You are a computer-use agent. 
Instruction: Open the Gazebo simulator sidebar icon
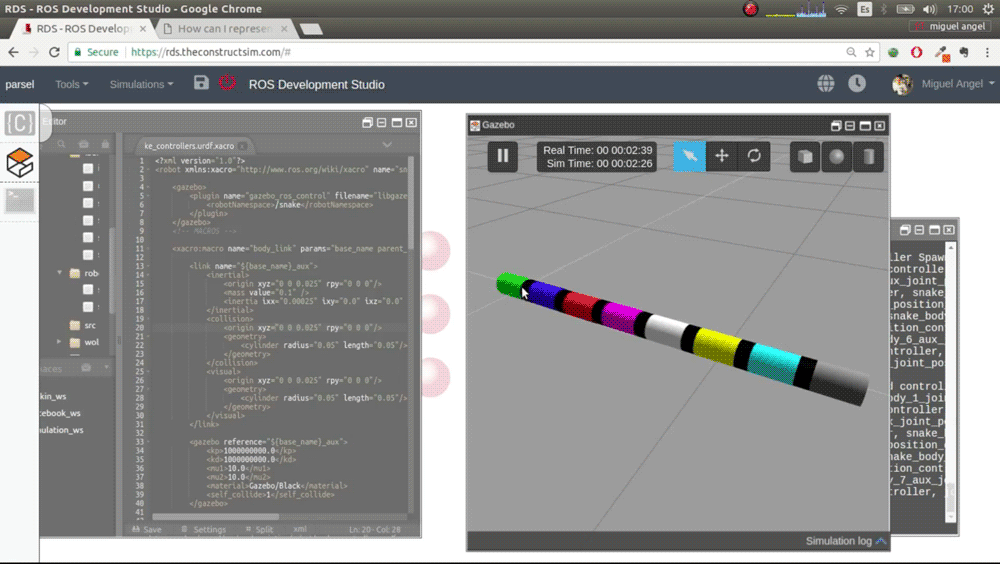point(19,163)
